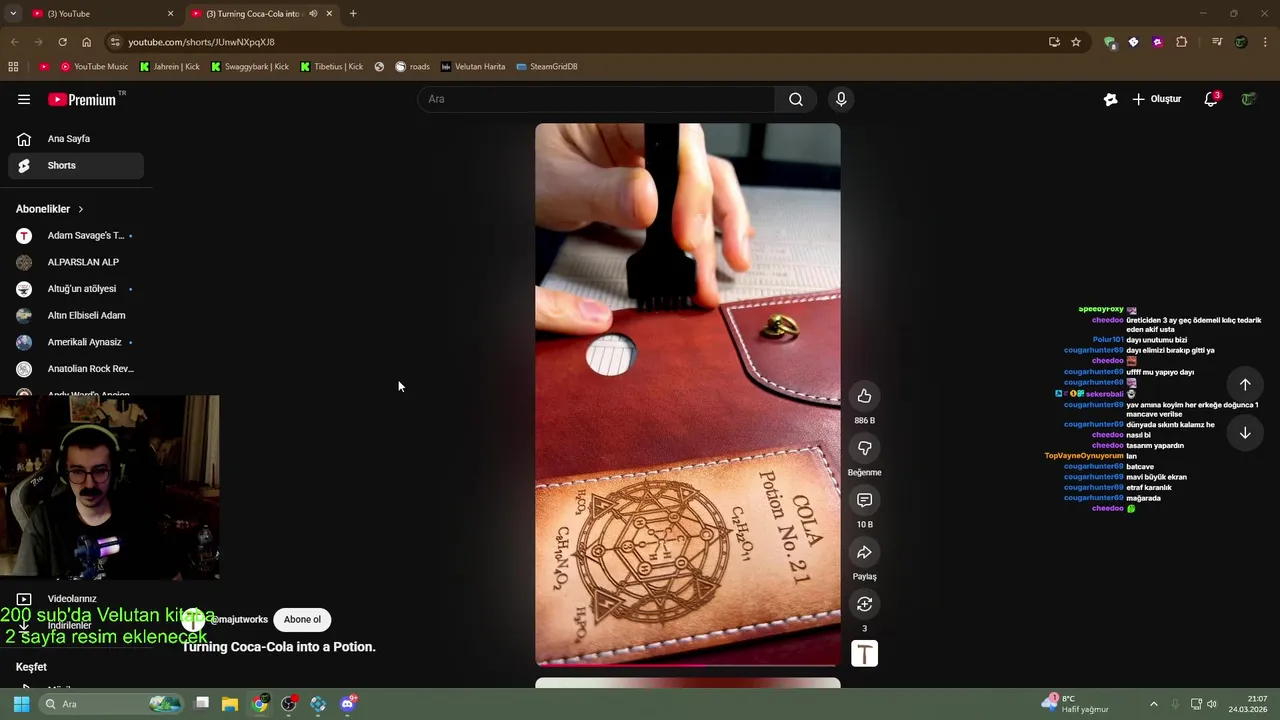Open Anatolian Rock Rev... subscription
This screenshot has width=1280, height=720.
(x=76, y=369)
